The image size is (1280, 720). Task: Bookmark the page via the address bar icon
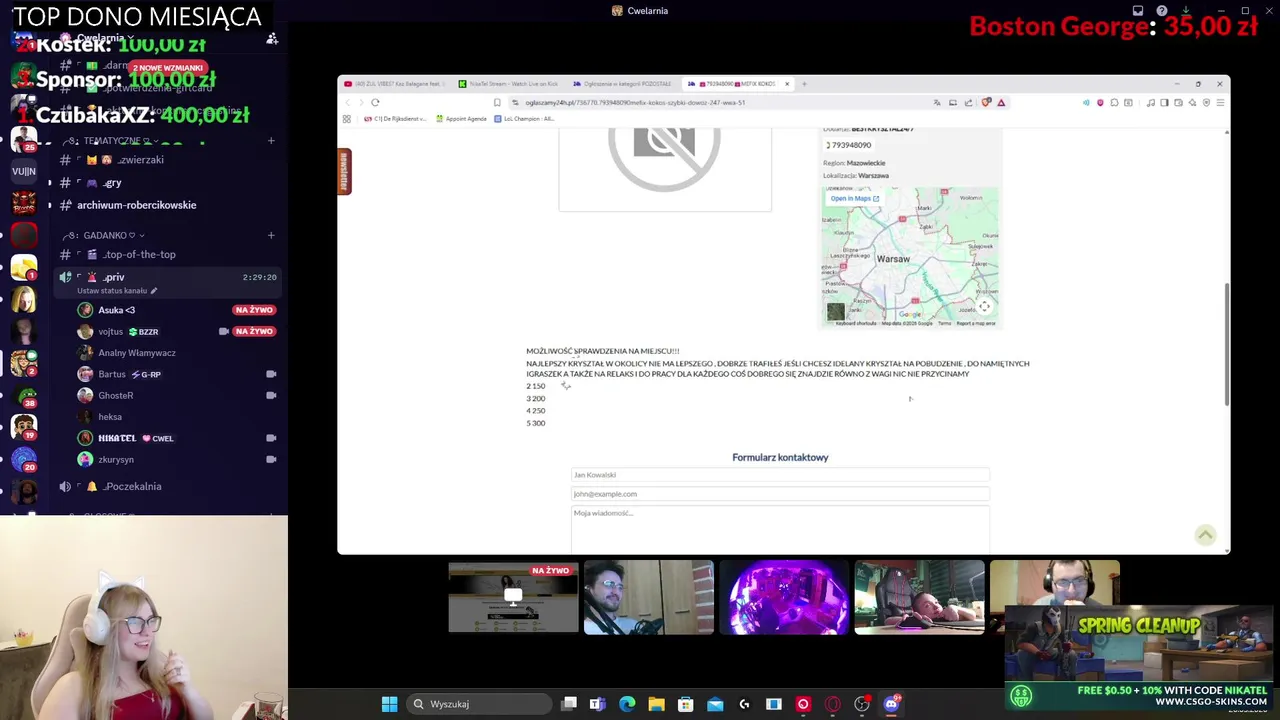coord(497,102)
